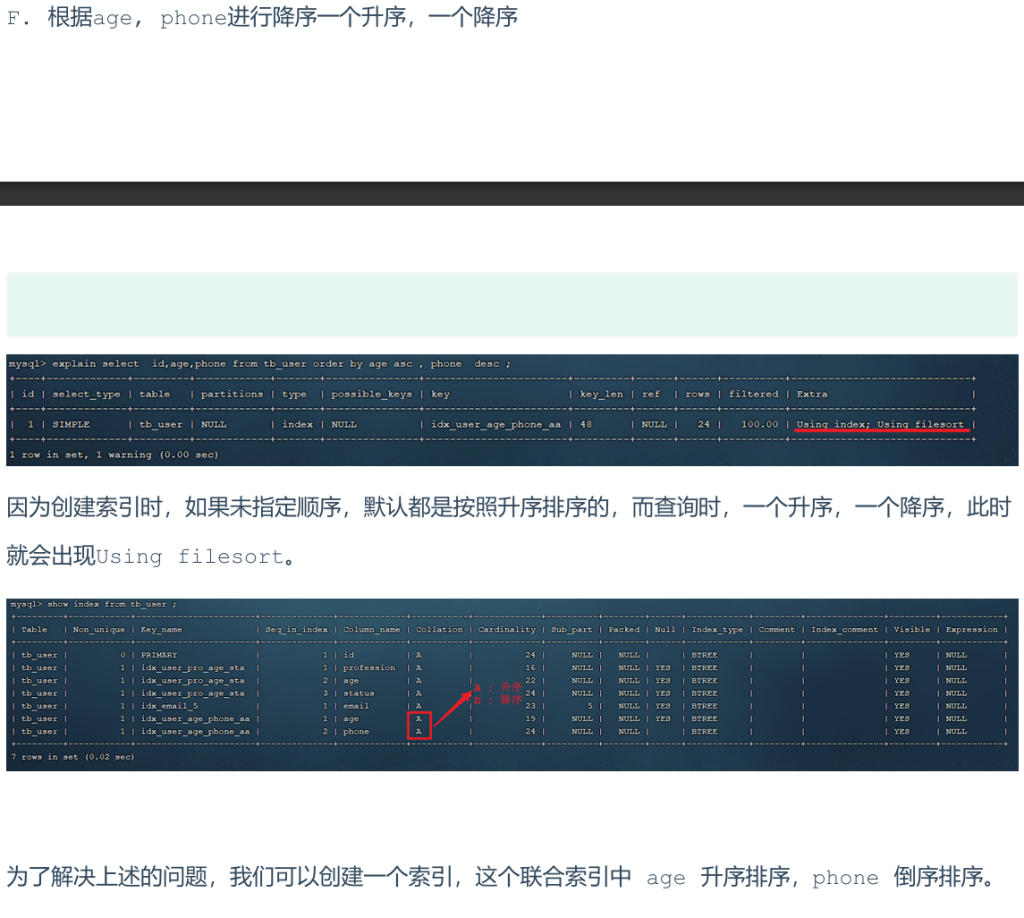This screenshot has width=1024, height=918.
Task: Click the "phone" code word in last paragraph
Action: (x=845, y=878)
